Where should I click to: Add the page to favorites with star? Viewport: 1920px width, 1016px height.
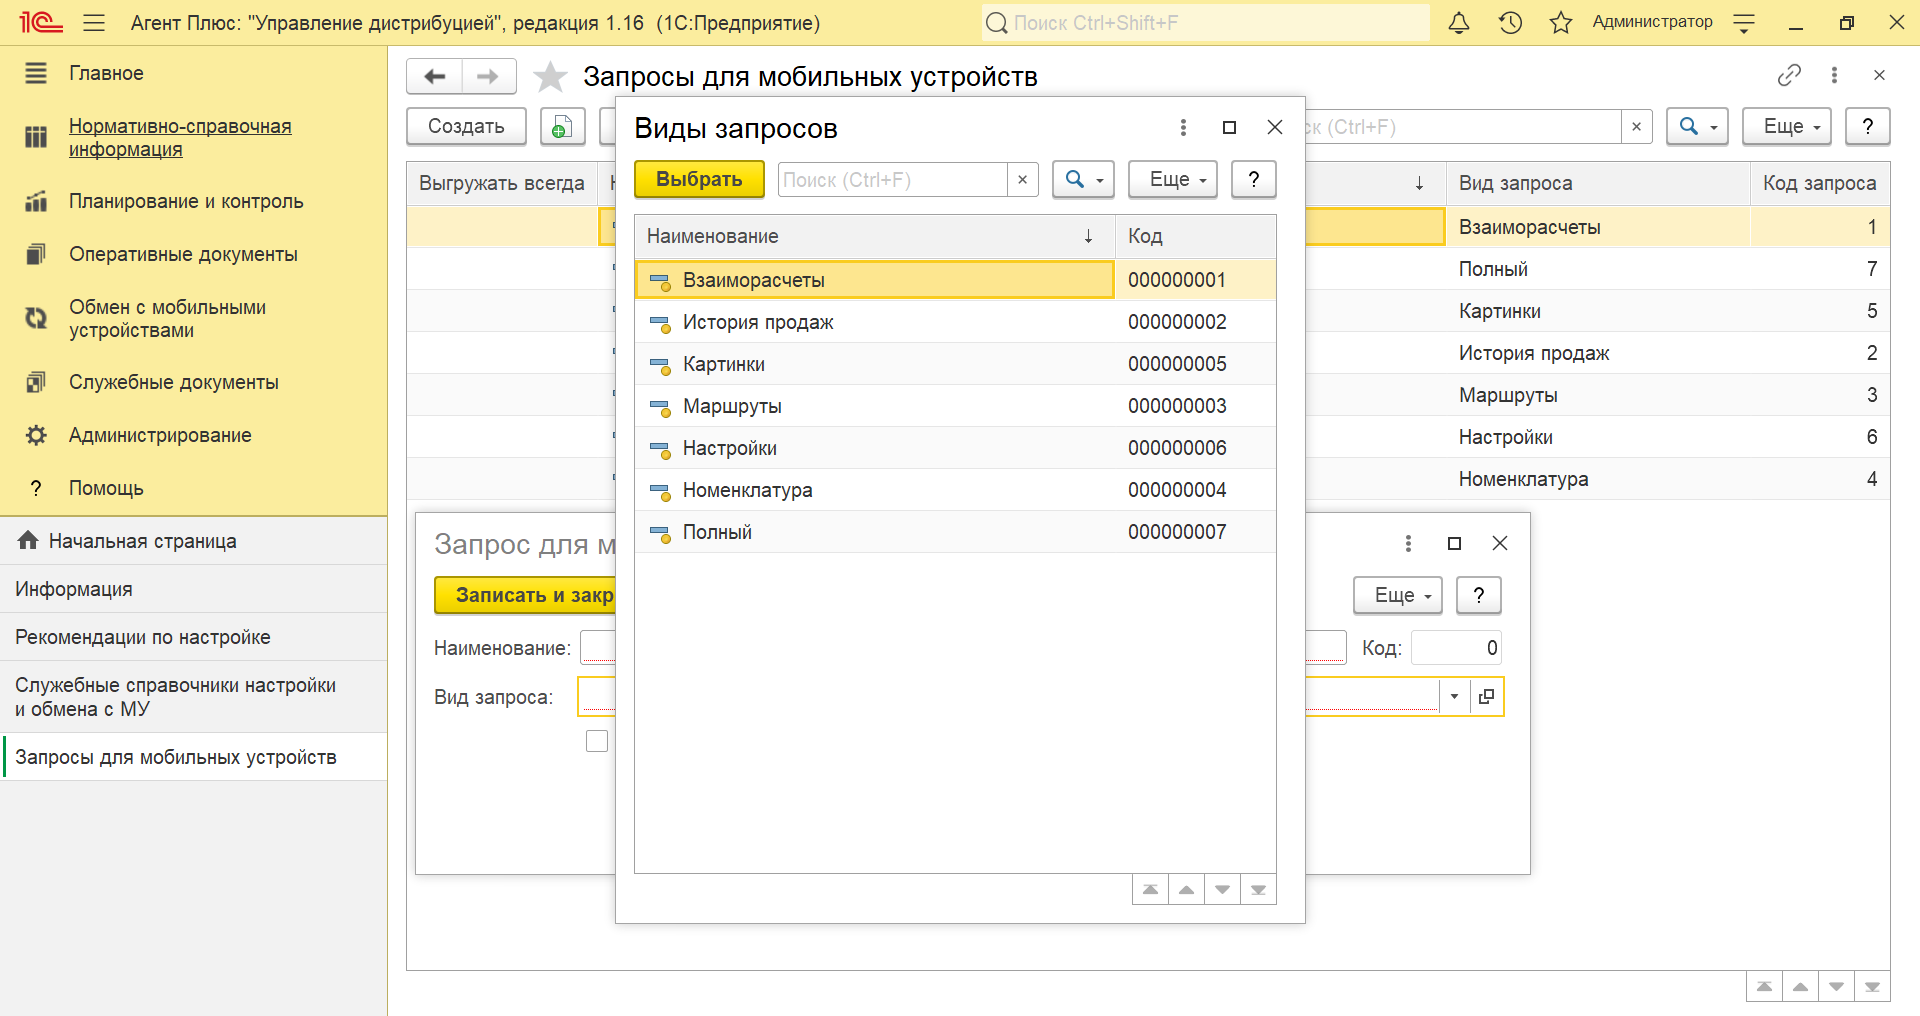tap(550, 77)
